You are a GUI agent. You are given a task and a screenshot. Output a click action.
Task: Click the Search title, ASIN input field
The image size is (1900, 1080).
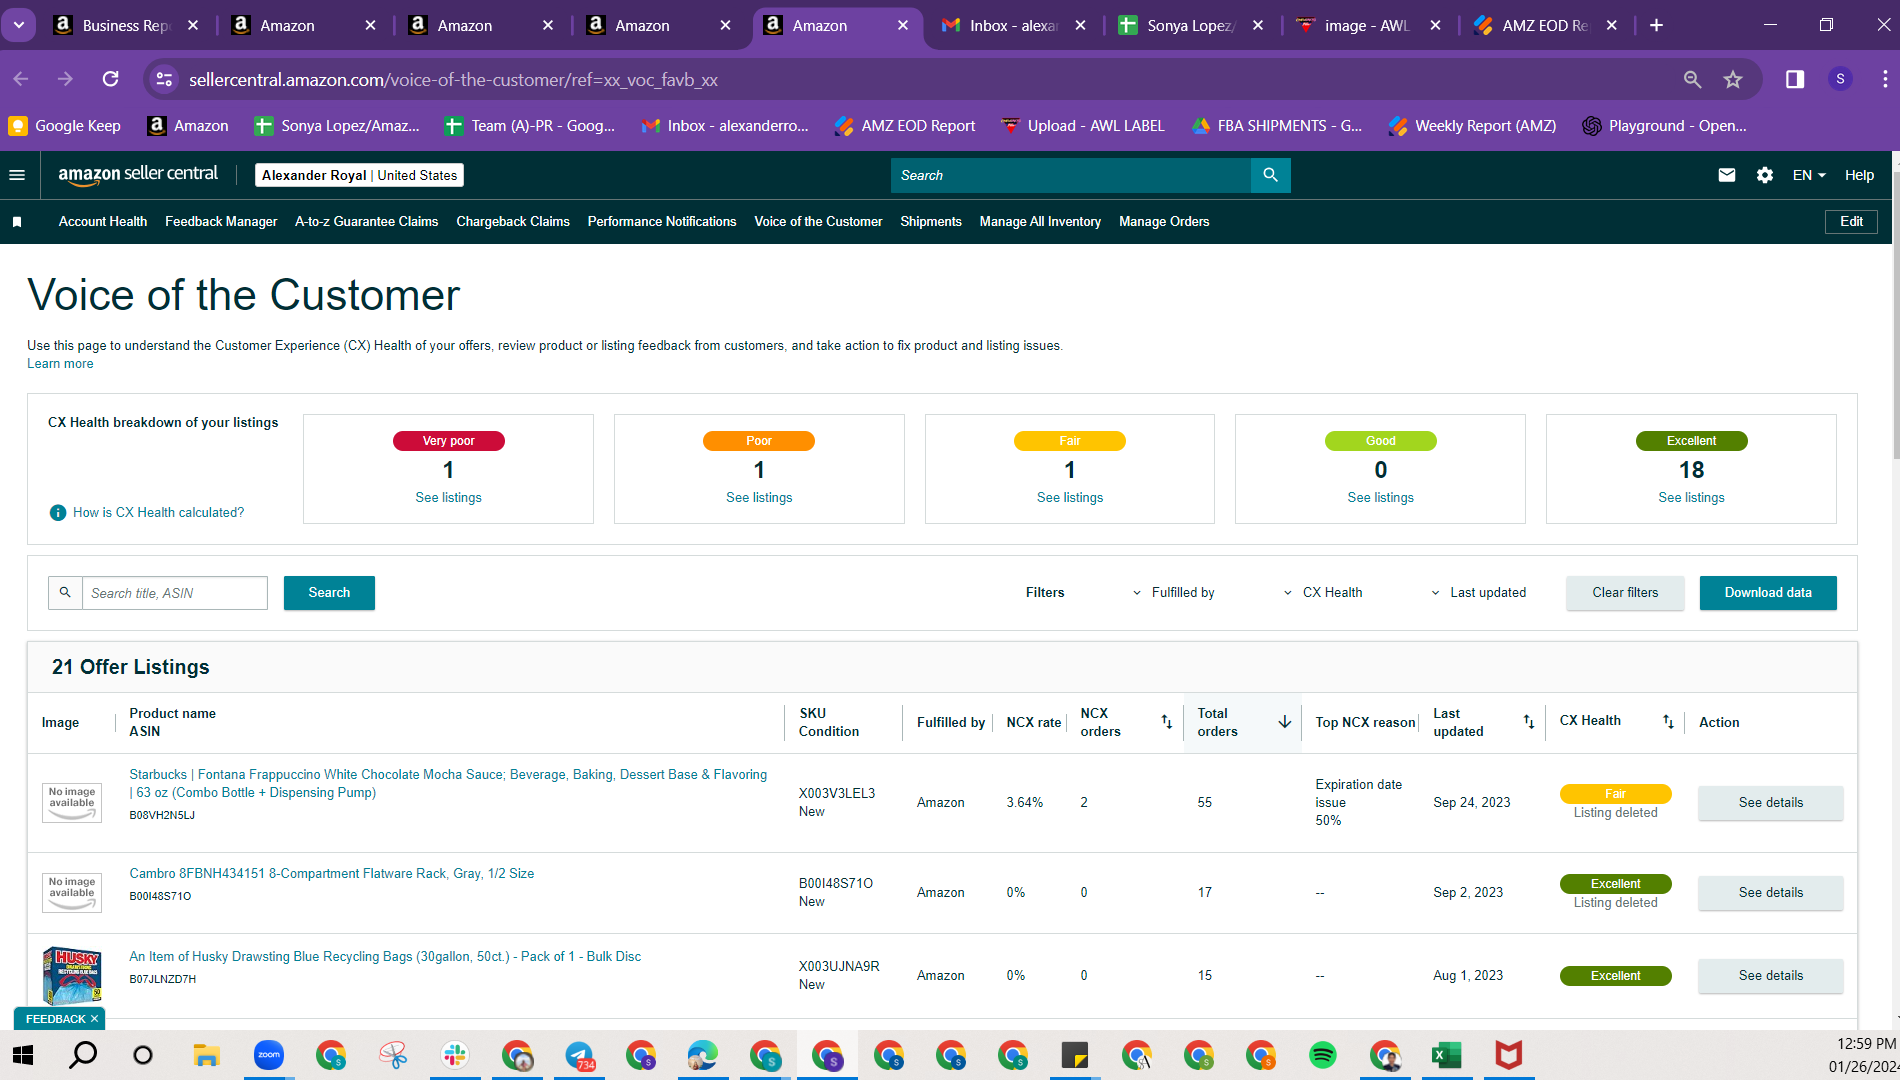click(174, 593)
